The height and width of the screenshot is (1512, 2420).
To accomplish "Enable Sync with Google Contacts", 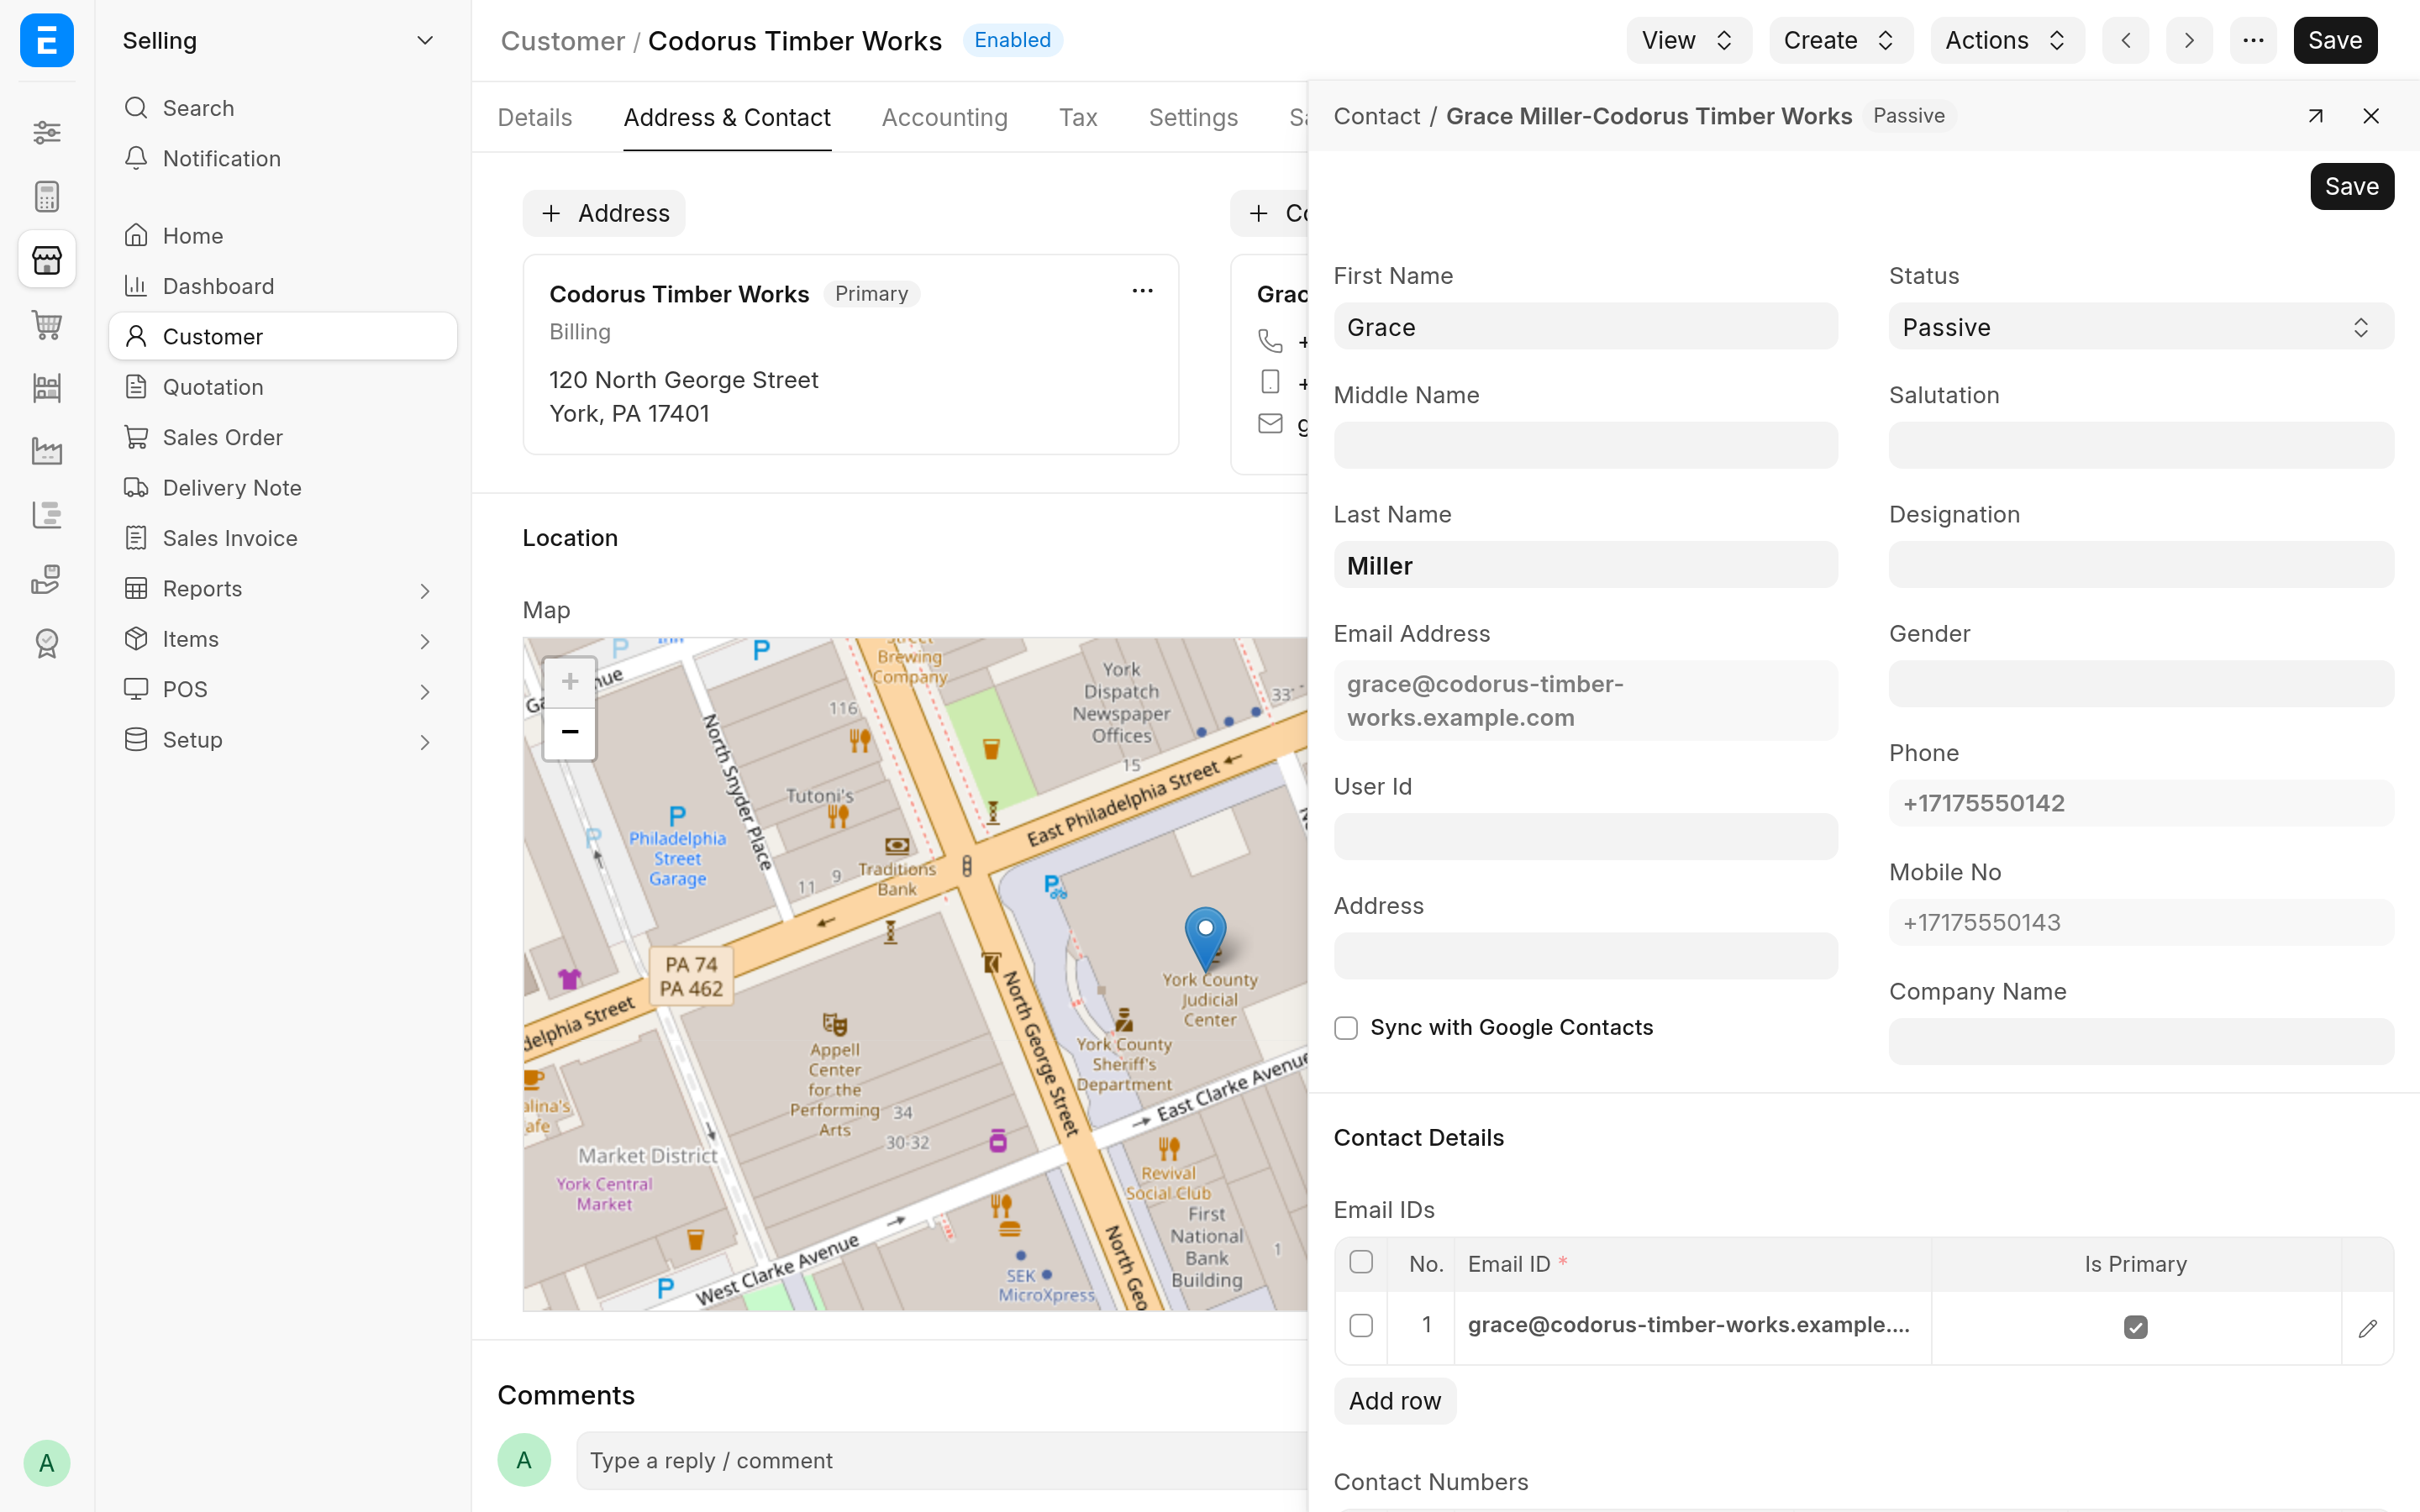I will (1346, 1028).
